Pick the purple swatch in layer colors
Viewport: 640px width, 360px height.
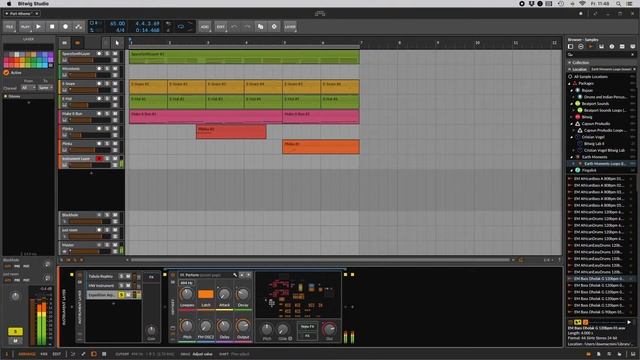pos(51,55)
